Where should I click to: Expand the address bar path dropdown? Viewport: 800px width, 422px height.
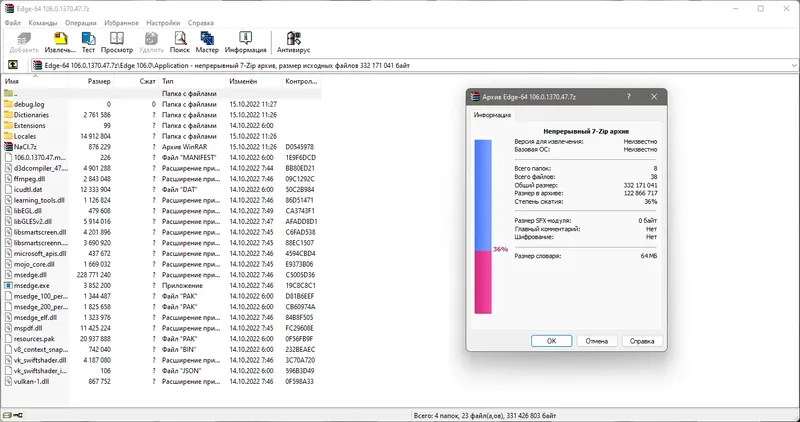[x=794, y=65]
